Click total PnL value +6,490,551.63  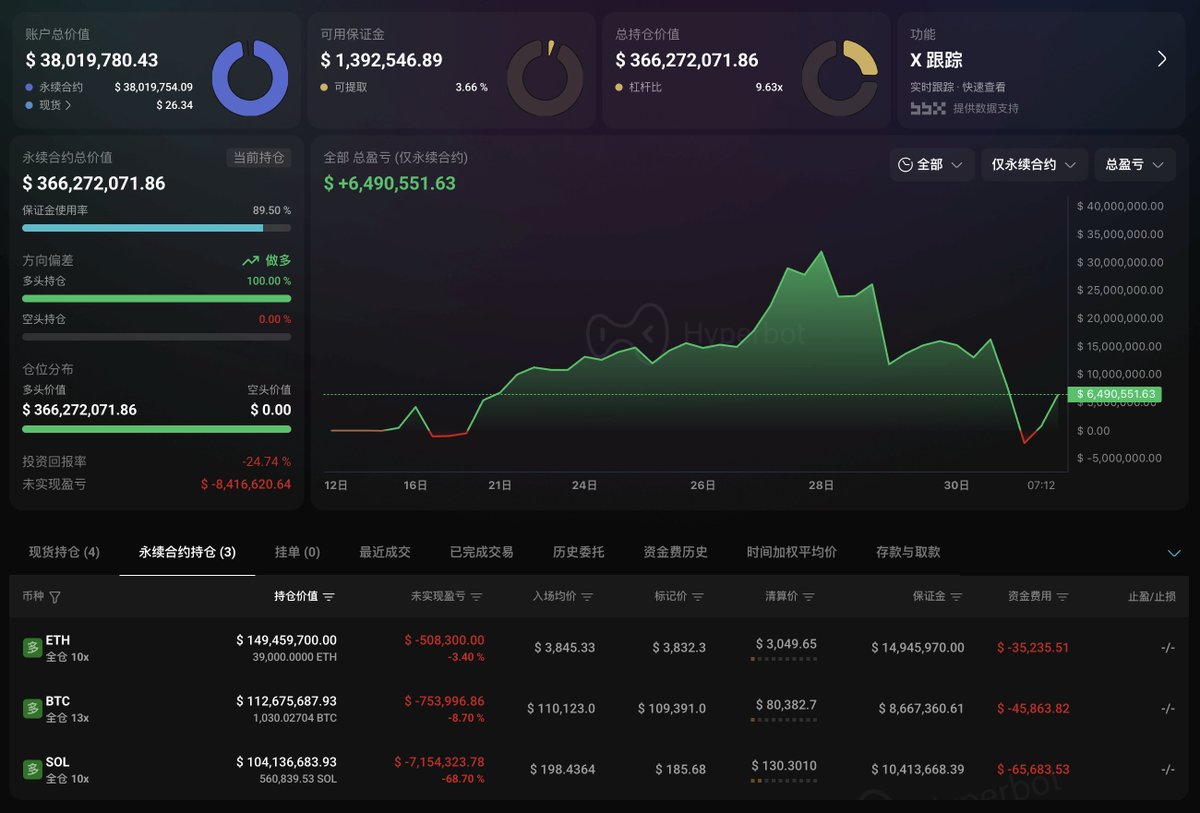click(x=389, y=183)
